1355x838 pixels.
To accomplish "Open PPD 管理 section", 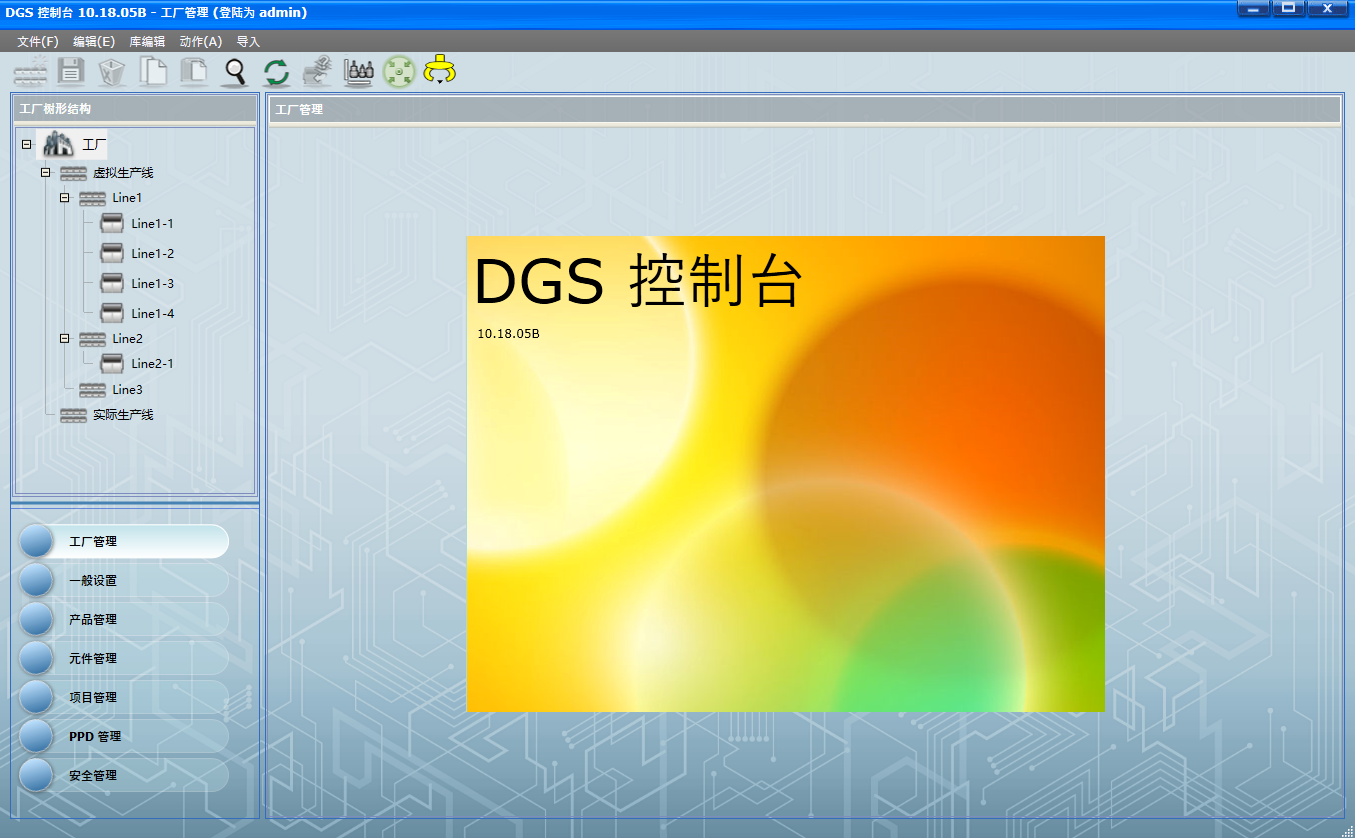I will coord(124,736).
